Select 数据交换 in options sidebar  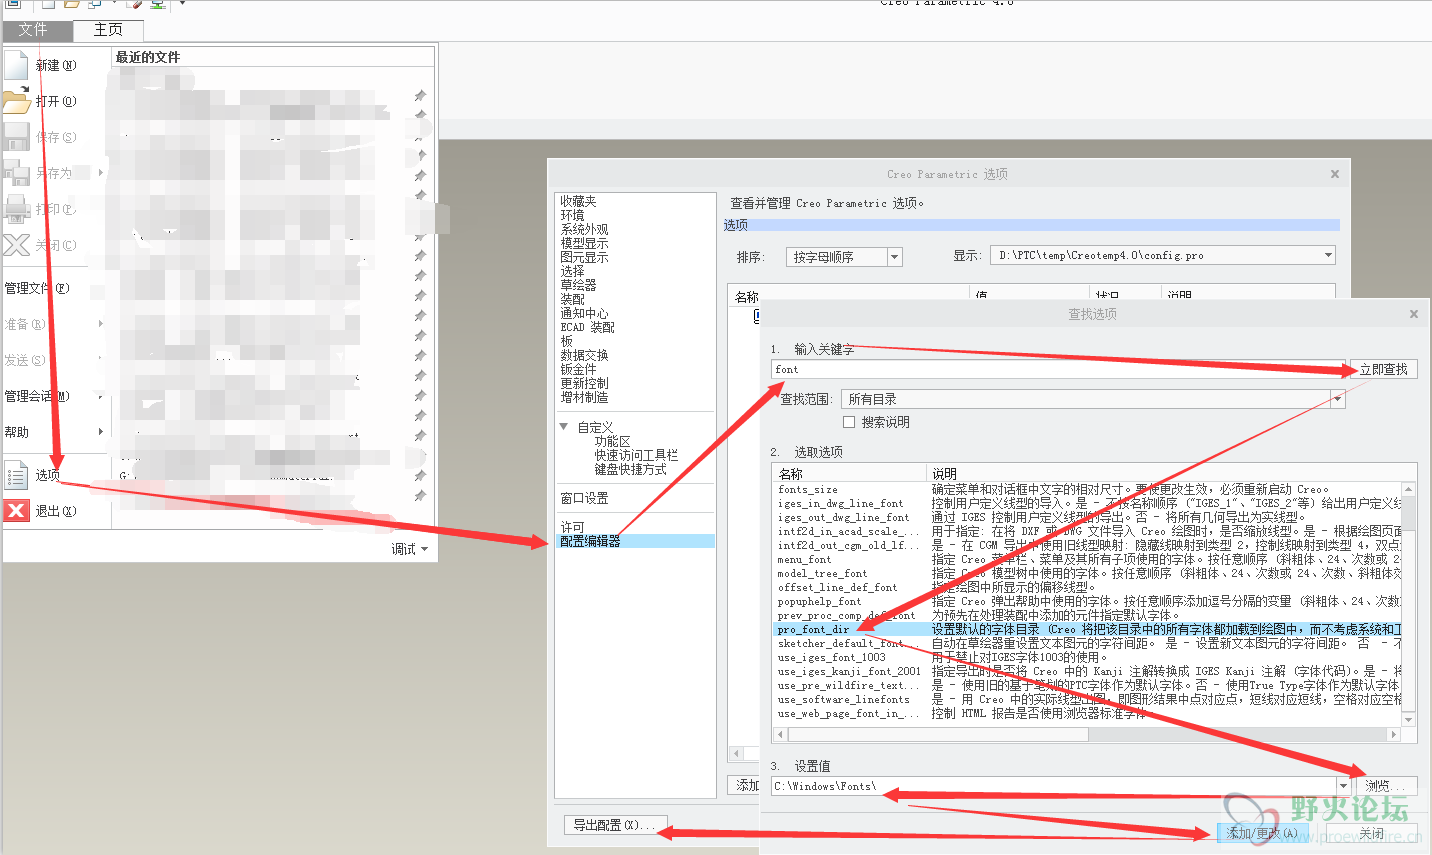pos(584,355)
